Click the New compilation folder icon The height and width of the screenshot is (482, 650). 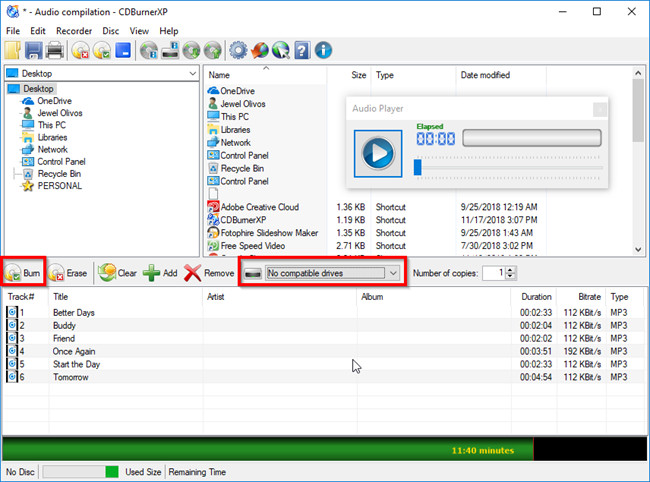click(x=13, y=50)
